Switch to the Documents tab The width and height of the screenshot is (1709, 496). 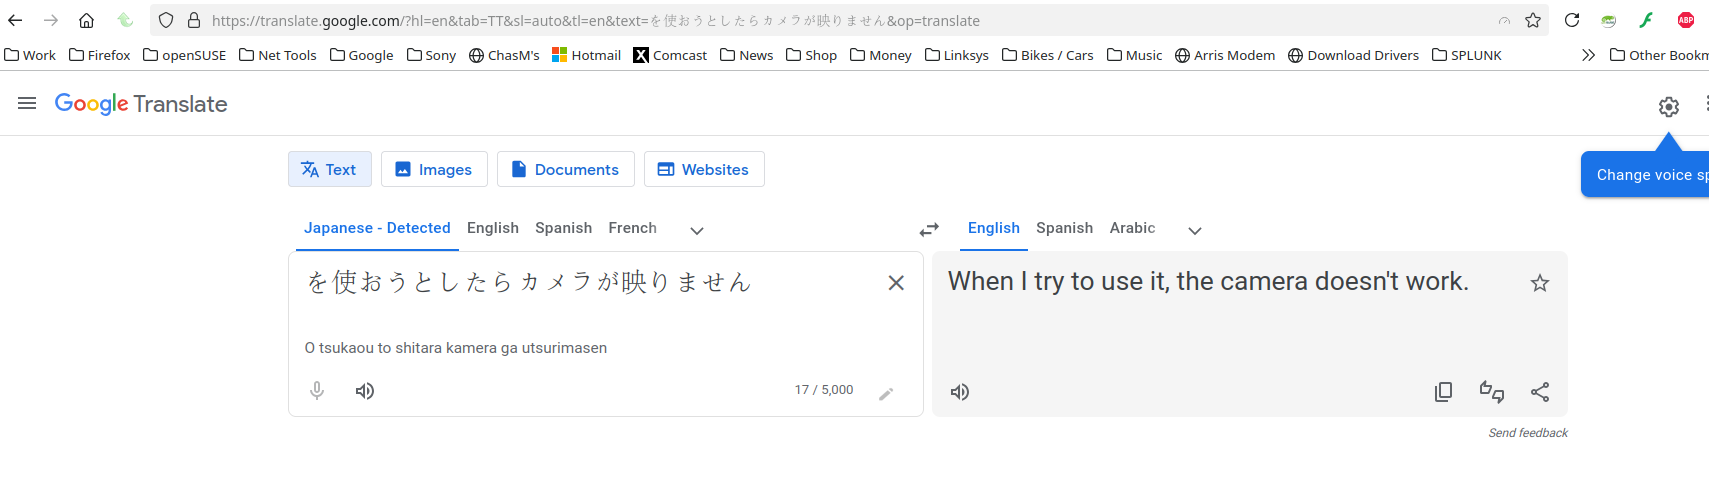point(566,169)
